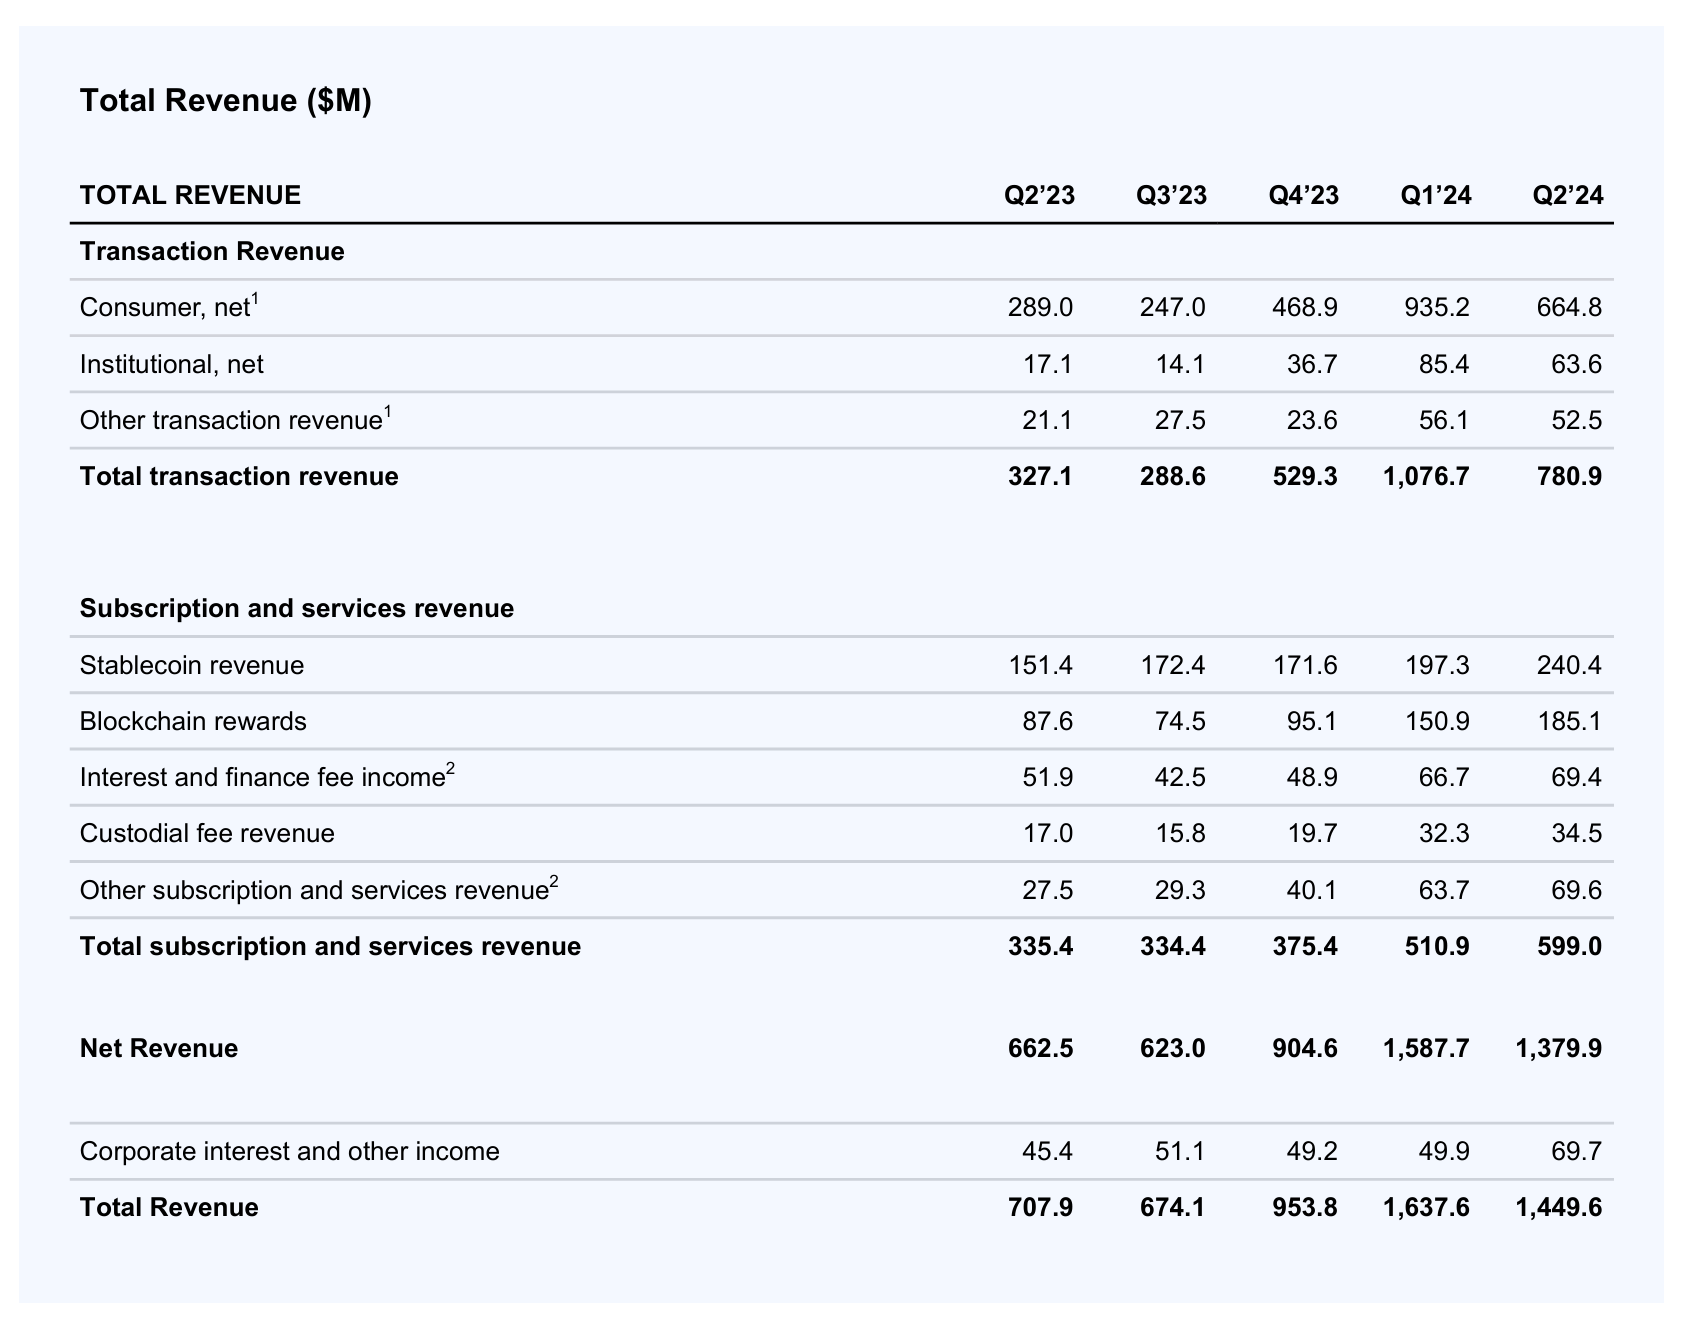Click Total subscription and services revenue label
The height and width of the screenshot is (1328, 1688).
(x=330, y=946)
